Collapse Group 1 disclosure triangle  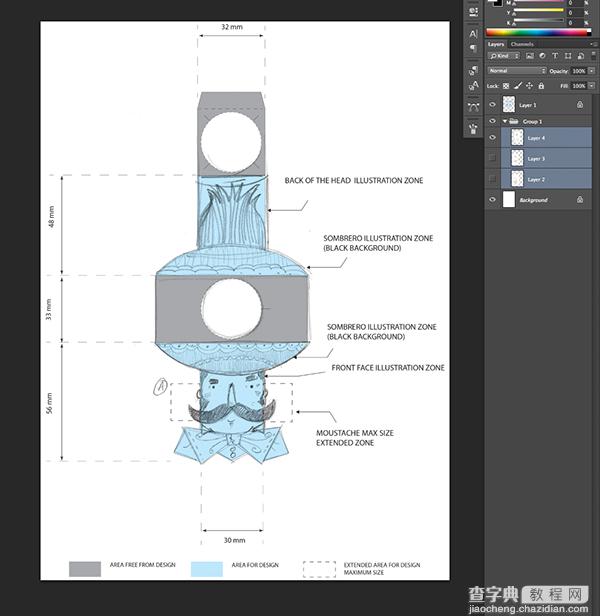point(505,121)
